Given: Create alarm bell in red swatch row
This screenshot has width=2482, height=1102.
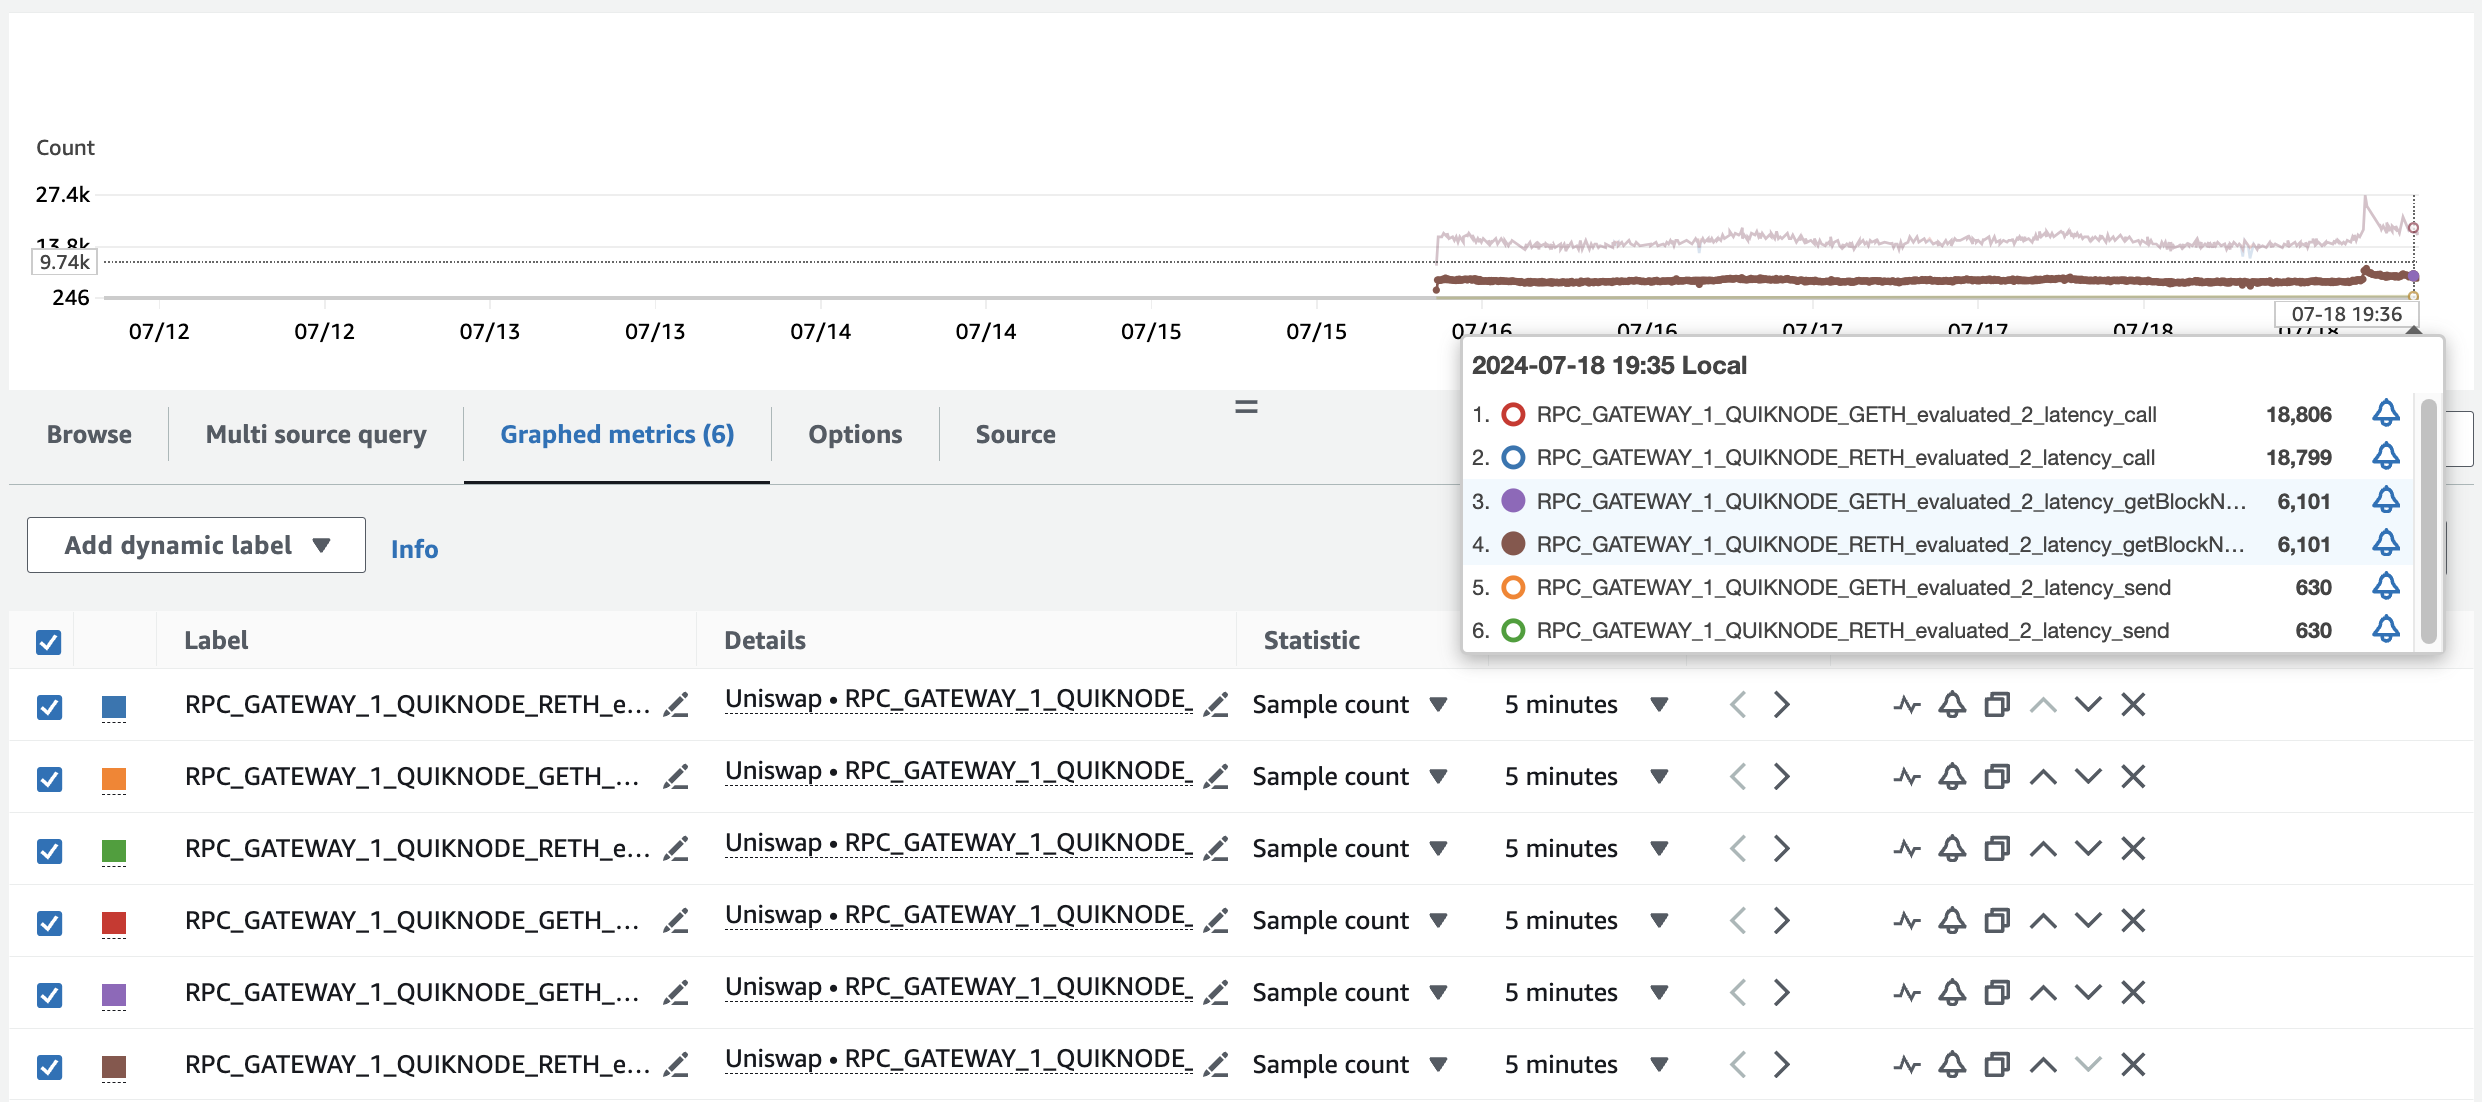Looking at the screenshot, I should click(1952, 921).
